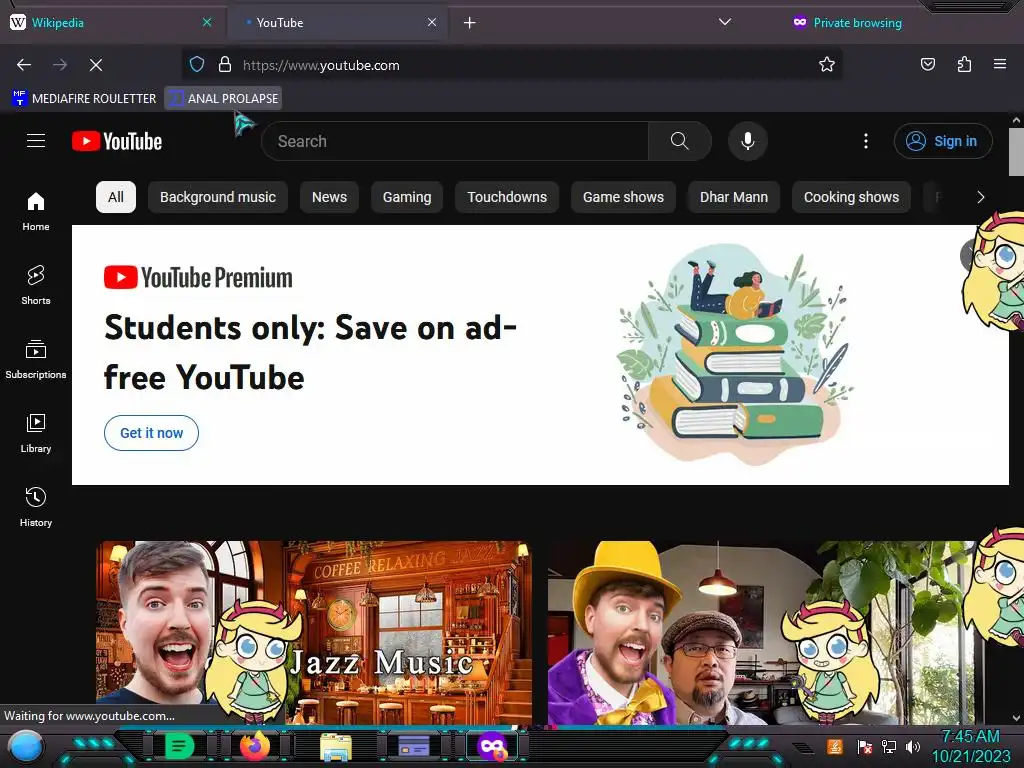Image resolution: width=1024 pixels, height=768 pixels.
Task: Click the browser forward arrow
Action: pyautogui.click(x=60, y=65)
